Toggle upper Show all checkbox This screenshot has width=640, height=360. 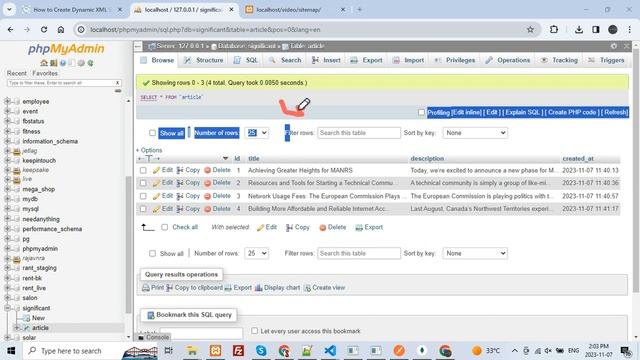tap(152, 133)
